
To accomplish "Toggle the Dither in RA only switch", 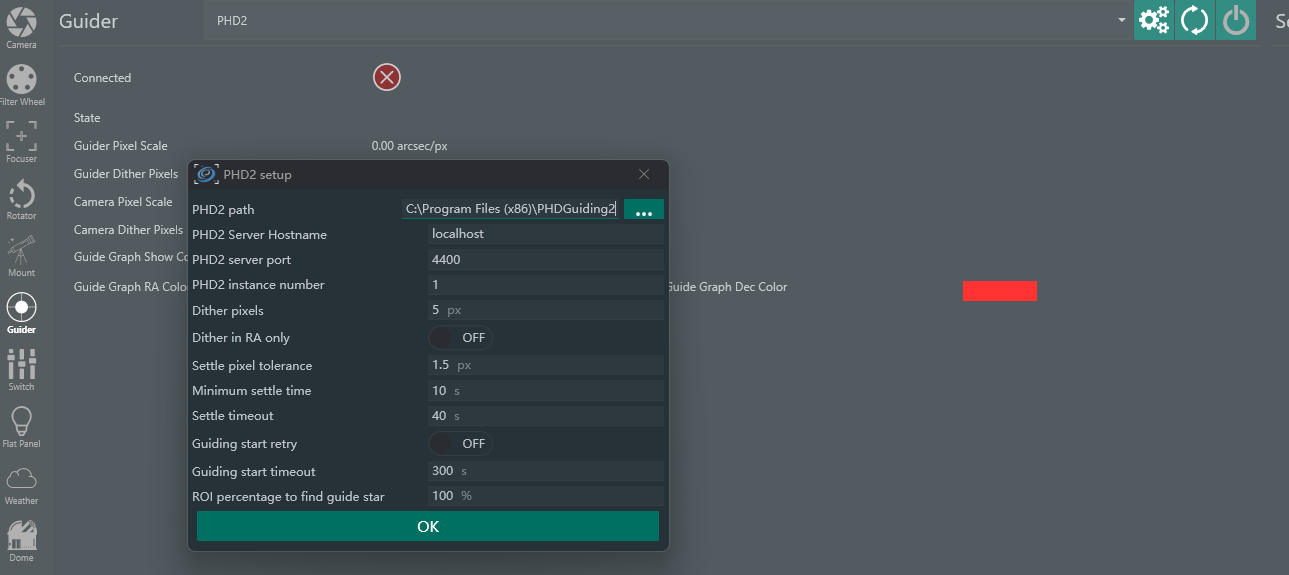I will pyautogui.click(x=461, y=338).
